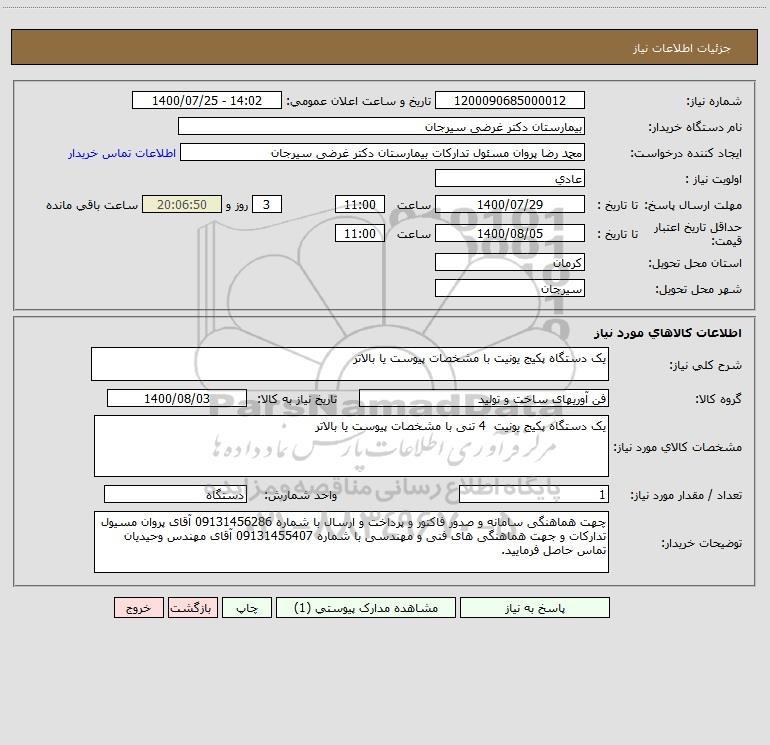Screen dimensions: 770x745
Task: Click the 'چاپ' print button
Action: click(247, 608)
